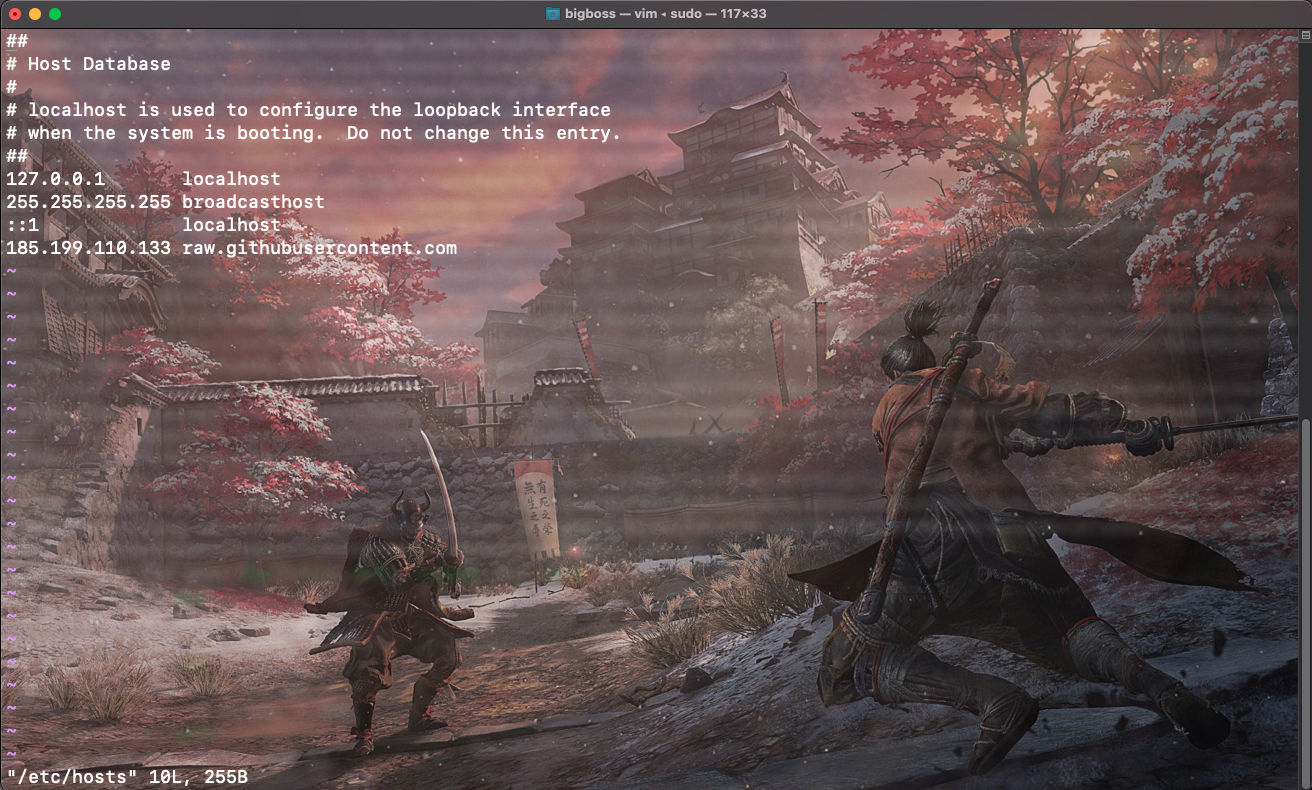Place the cursor on the '127.0.0.1' IP address
This screenshot has width=1312, height=790.
tap(55, 179)
